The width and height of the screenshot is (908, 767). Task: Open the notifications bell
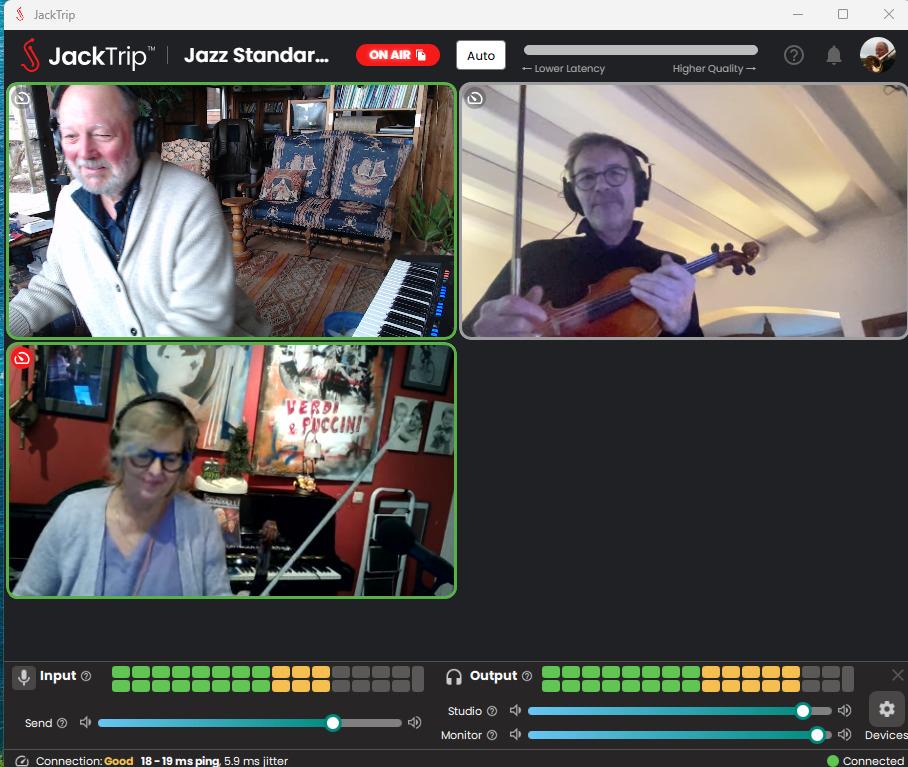coord(833,56)
